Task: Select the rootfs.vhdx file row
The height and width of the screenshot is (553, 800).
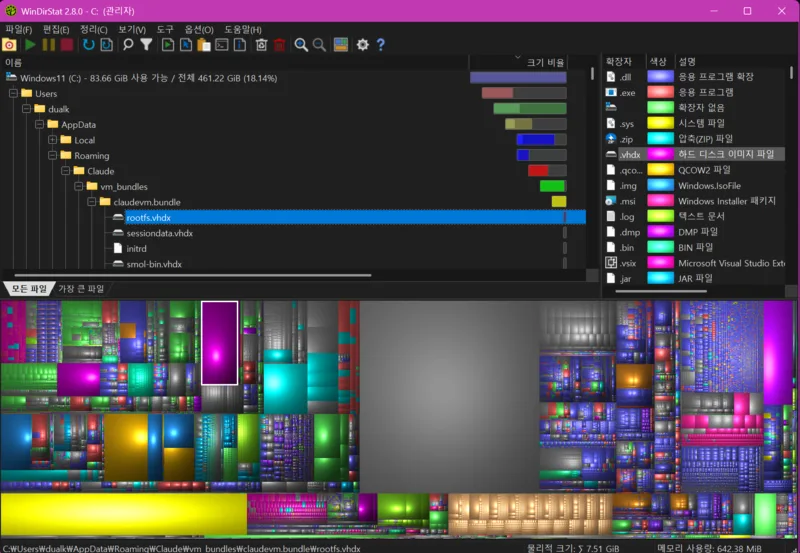Action: coord(356,217)
